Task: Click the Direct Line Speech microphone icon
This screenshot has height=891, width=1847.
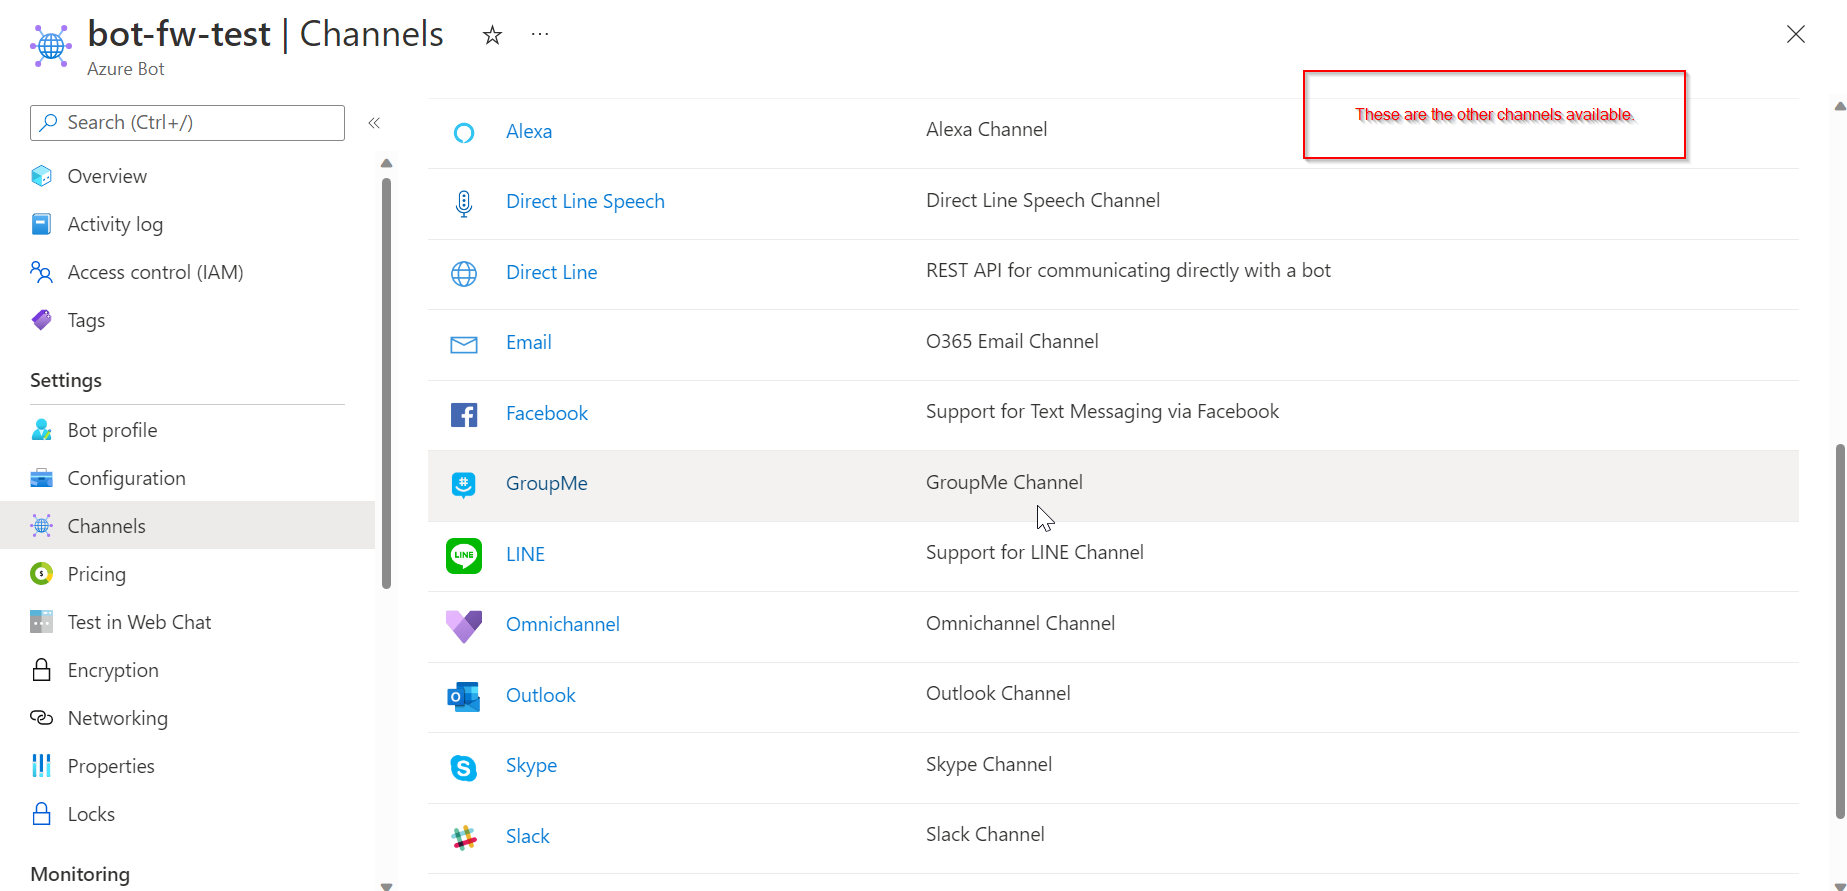Action: (464, 203)
